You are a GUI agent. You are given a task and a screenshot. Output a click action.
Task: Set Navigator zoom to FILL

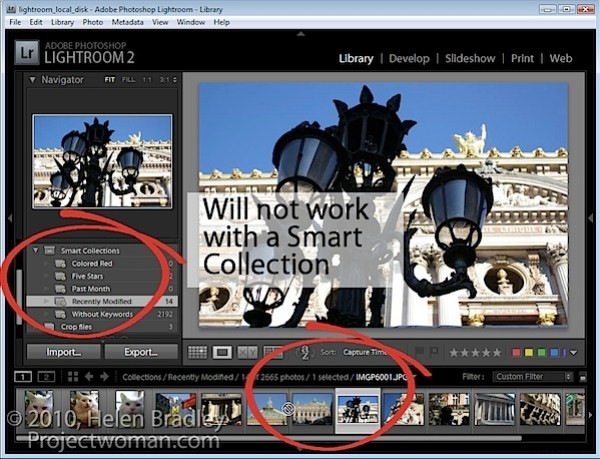pos(128,80)
